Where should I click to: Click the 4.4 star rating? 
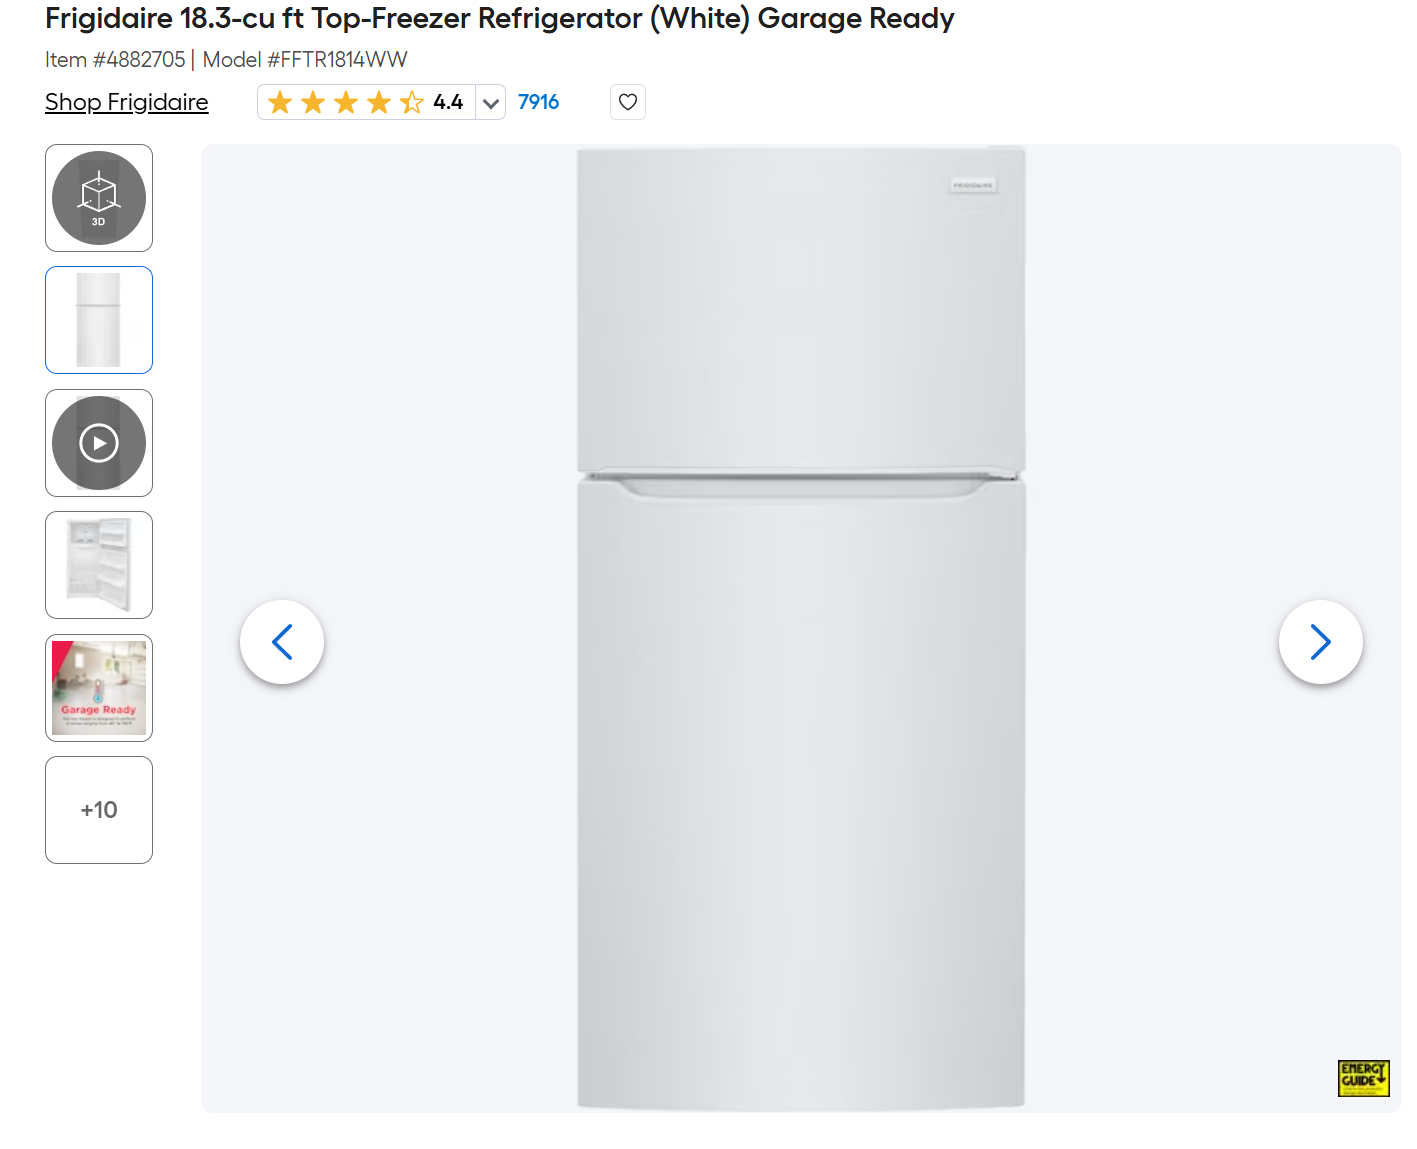coord(448,102)
